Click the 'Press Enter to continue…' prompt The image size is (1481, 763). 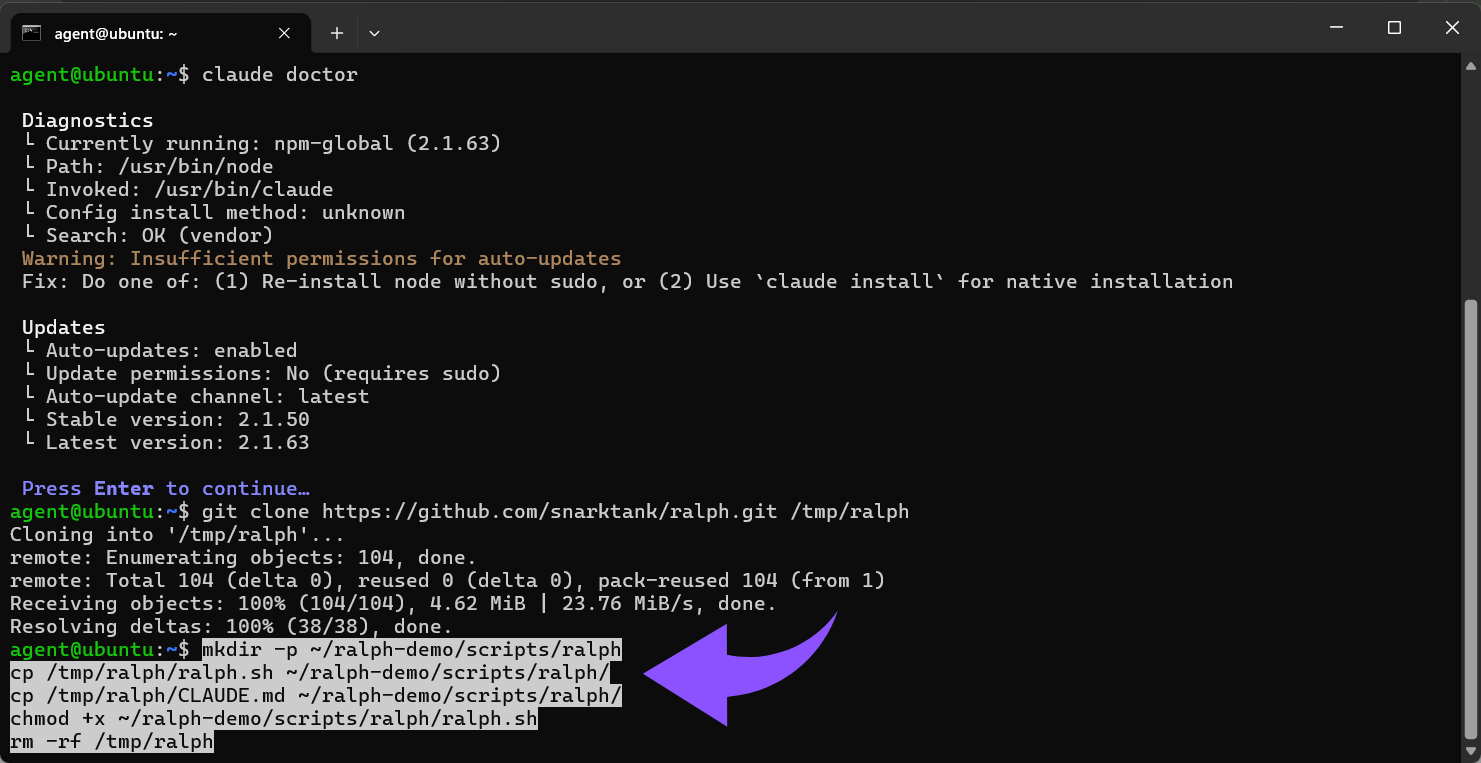coord(165,489)
